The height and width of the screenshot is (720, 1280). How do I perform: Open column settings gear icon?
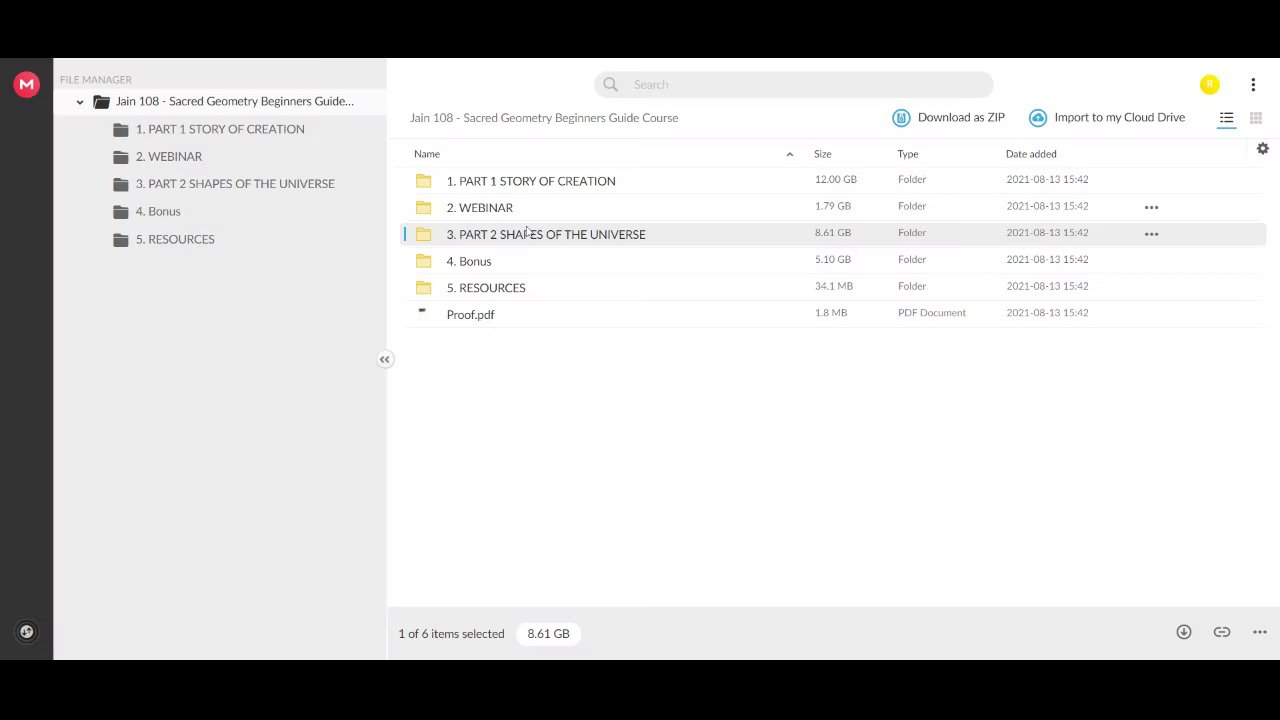tap(1263, 149)
